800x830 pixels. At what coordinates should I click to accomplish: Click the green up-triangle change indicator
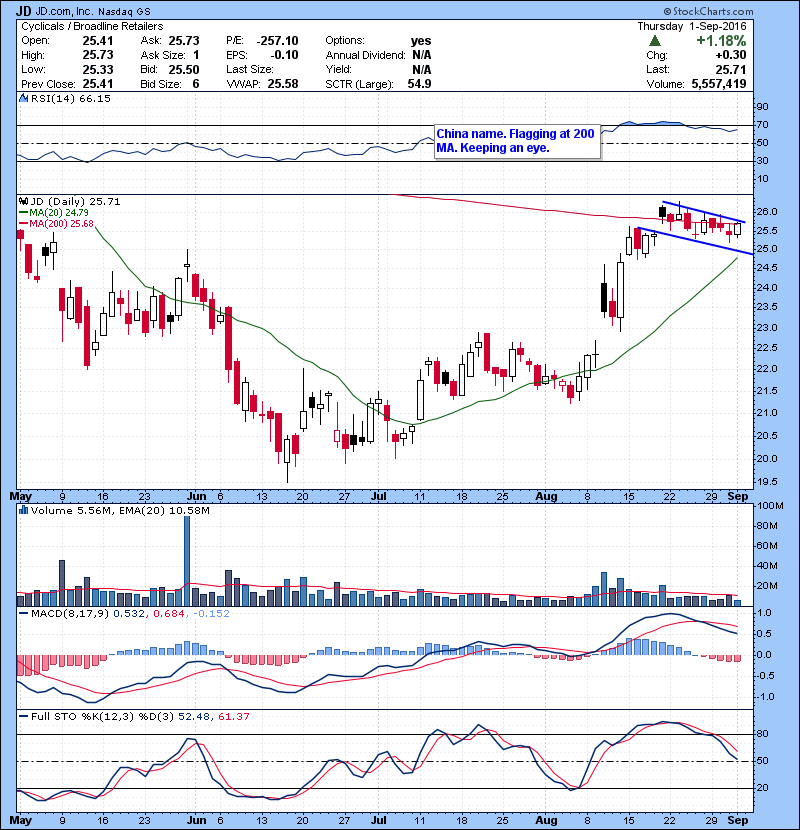[655, 41]
